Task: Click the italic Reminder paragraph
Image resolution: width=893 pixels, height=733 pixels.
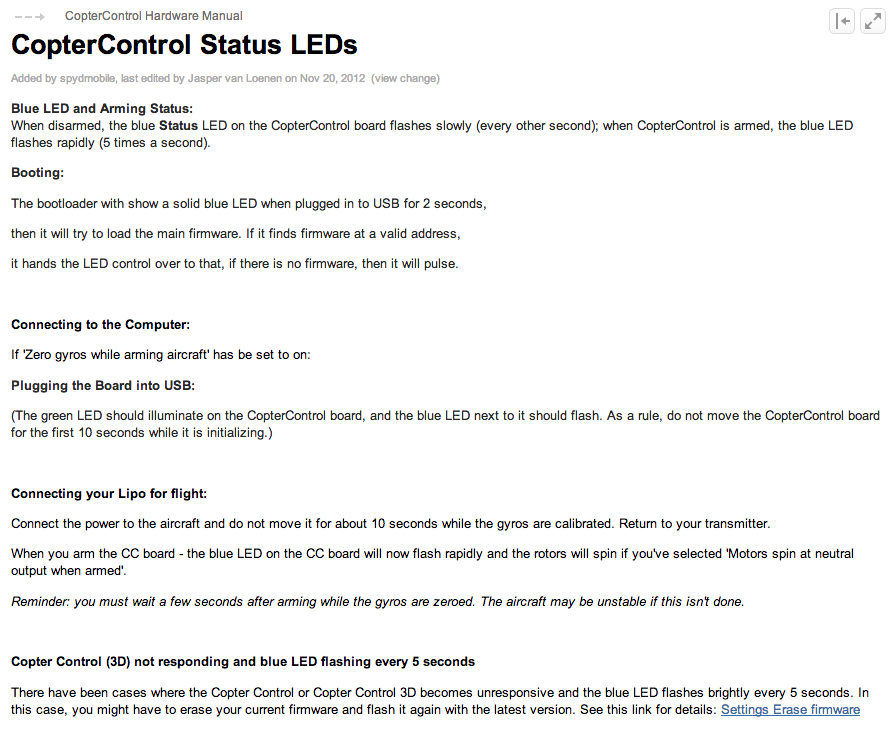Action: pyautogui.click(x=378, y=602)
